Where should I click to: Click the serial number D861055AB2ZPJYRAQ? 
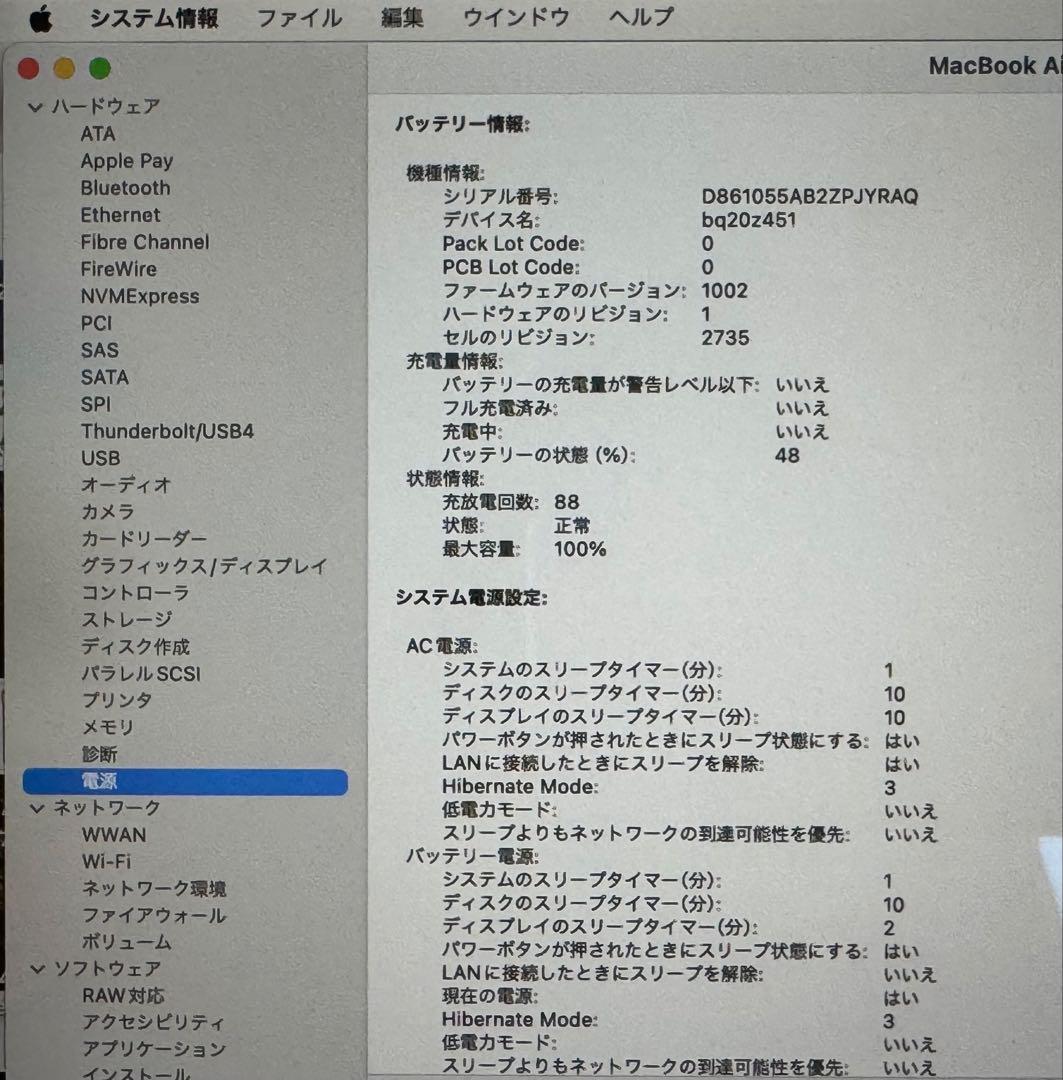(809, 197)
